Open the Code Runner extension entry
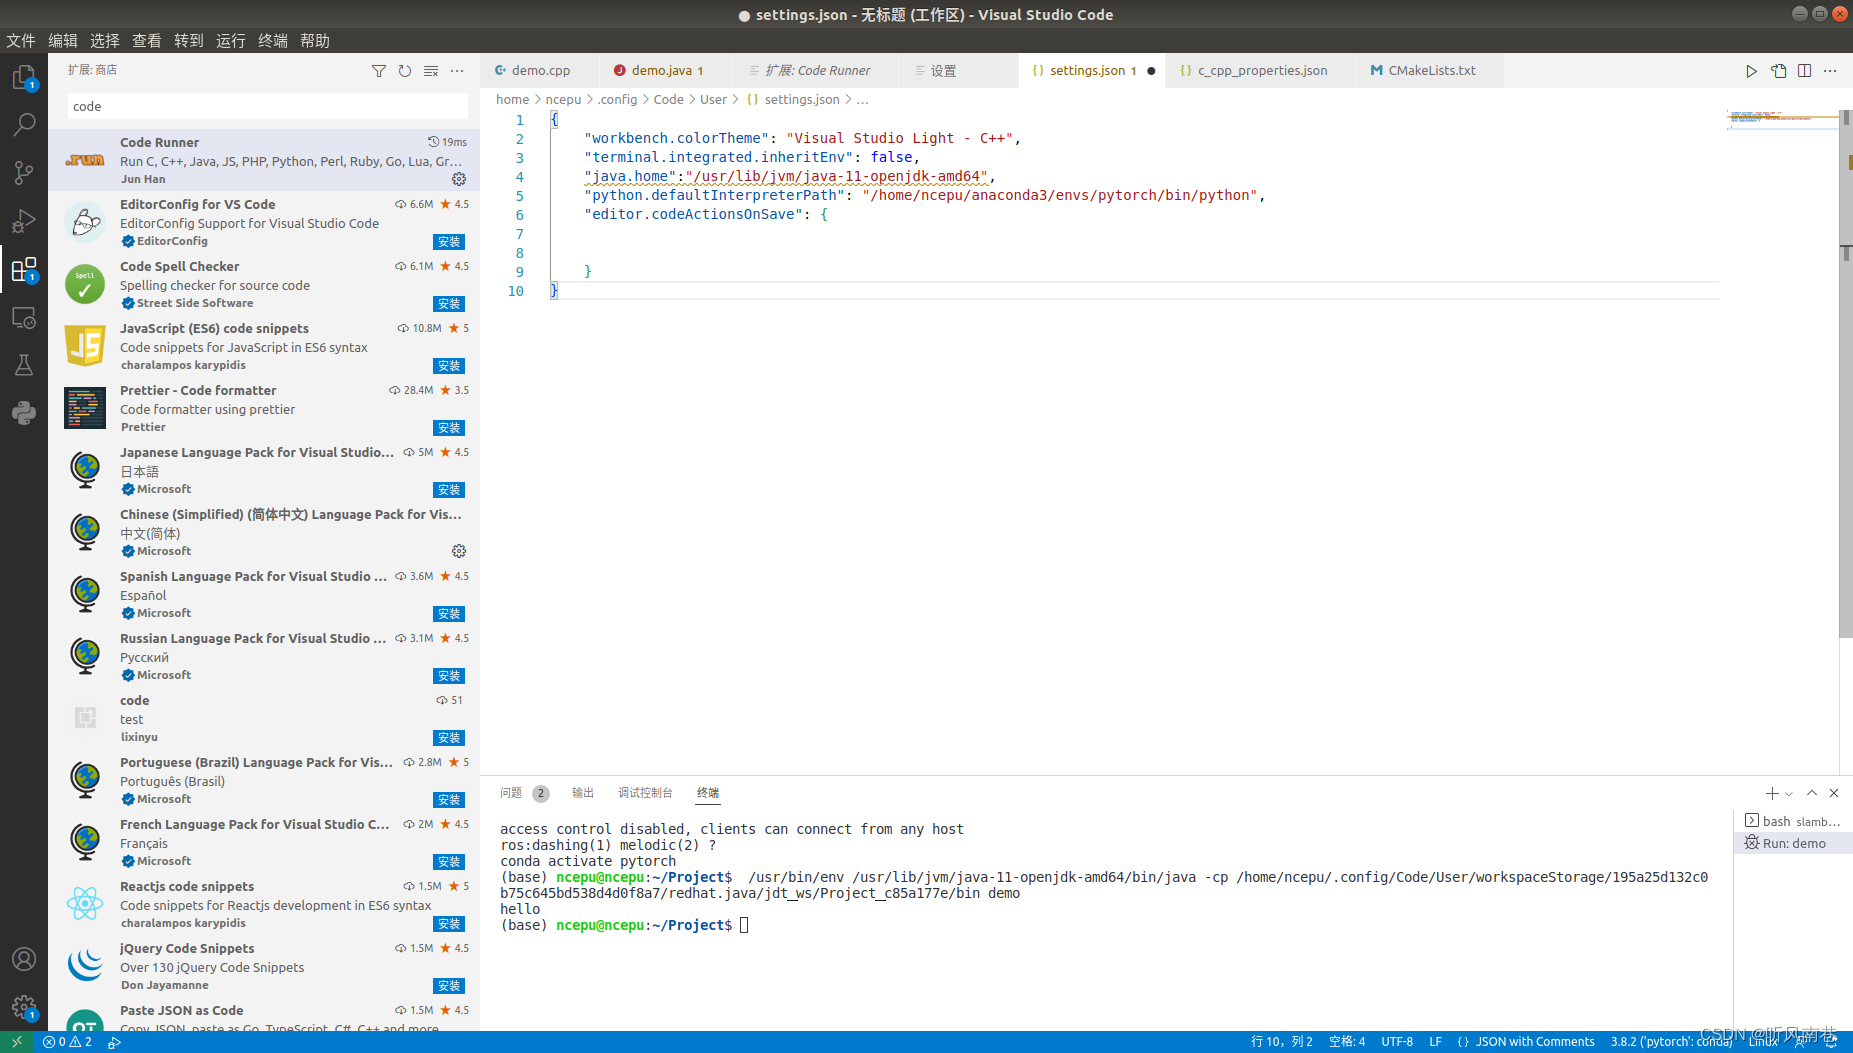Screen dimensions: 1853x1053 click(x=264, y=160)
